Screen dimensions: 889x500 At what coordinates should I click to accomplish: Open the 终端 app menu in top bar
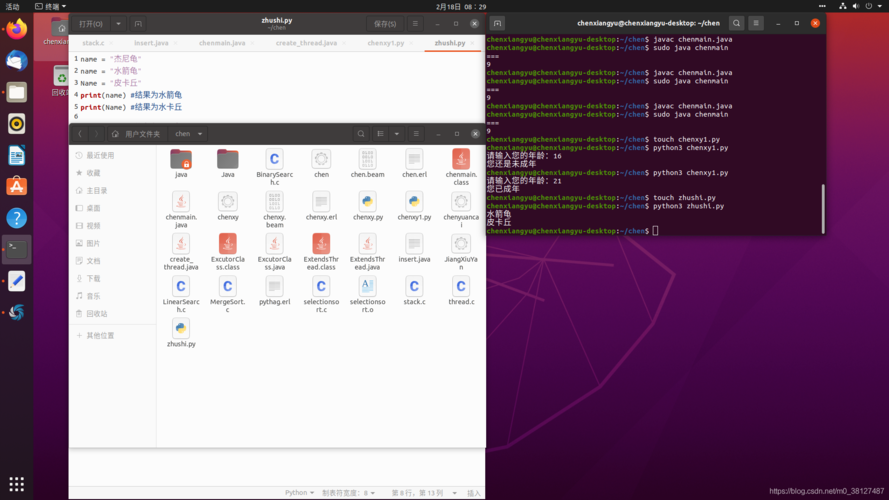click(50, 6)
